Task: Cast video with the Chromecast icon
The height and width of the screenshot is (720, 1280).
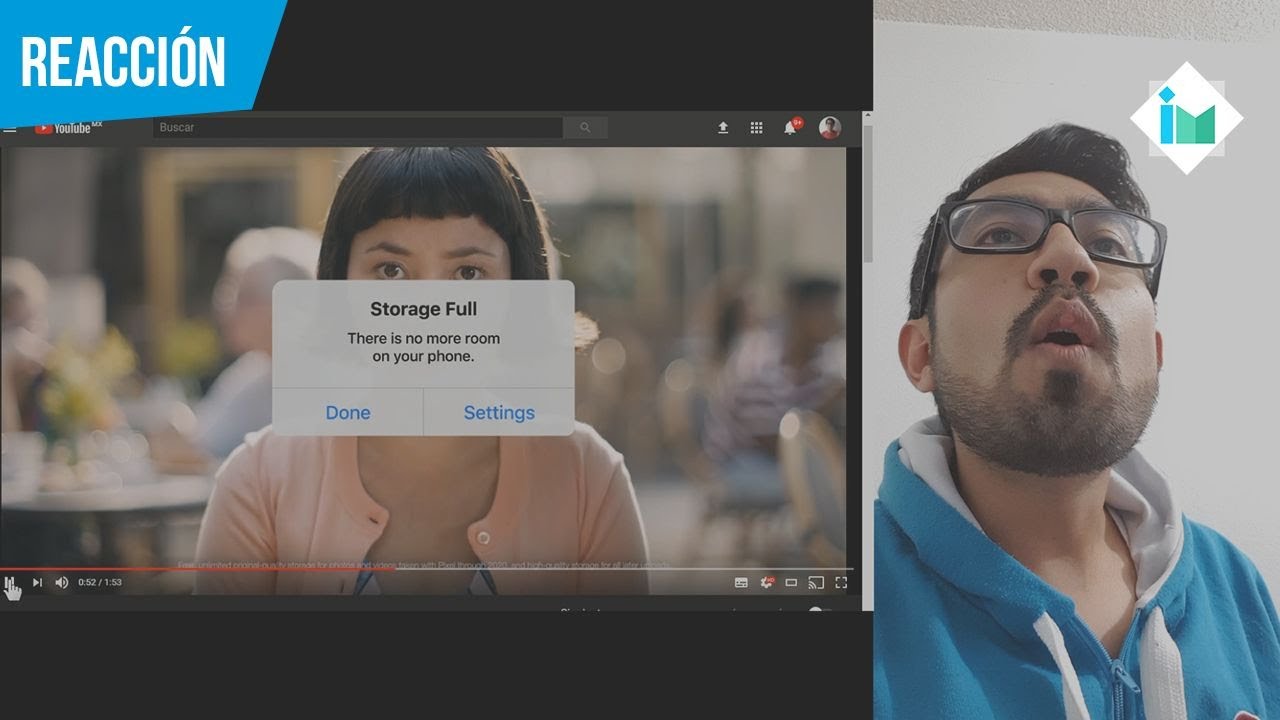Action: click(x=816, y=582)
